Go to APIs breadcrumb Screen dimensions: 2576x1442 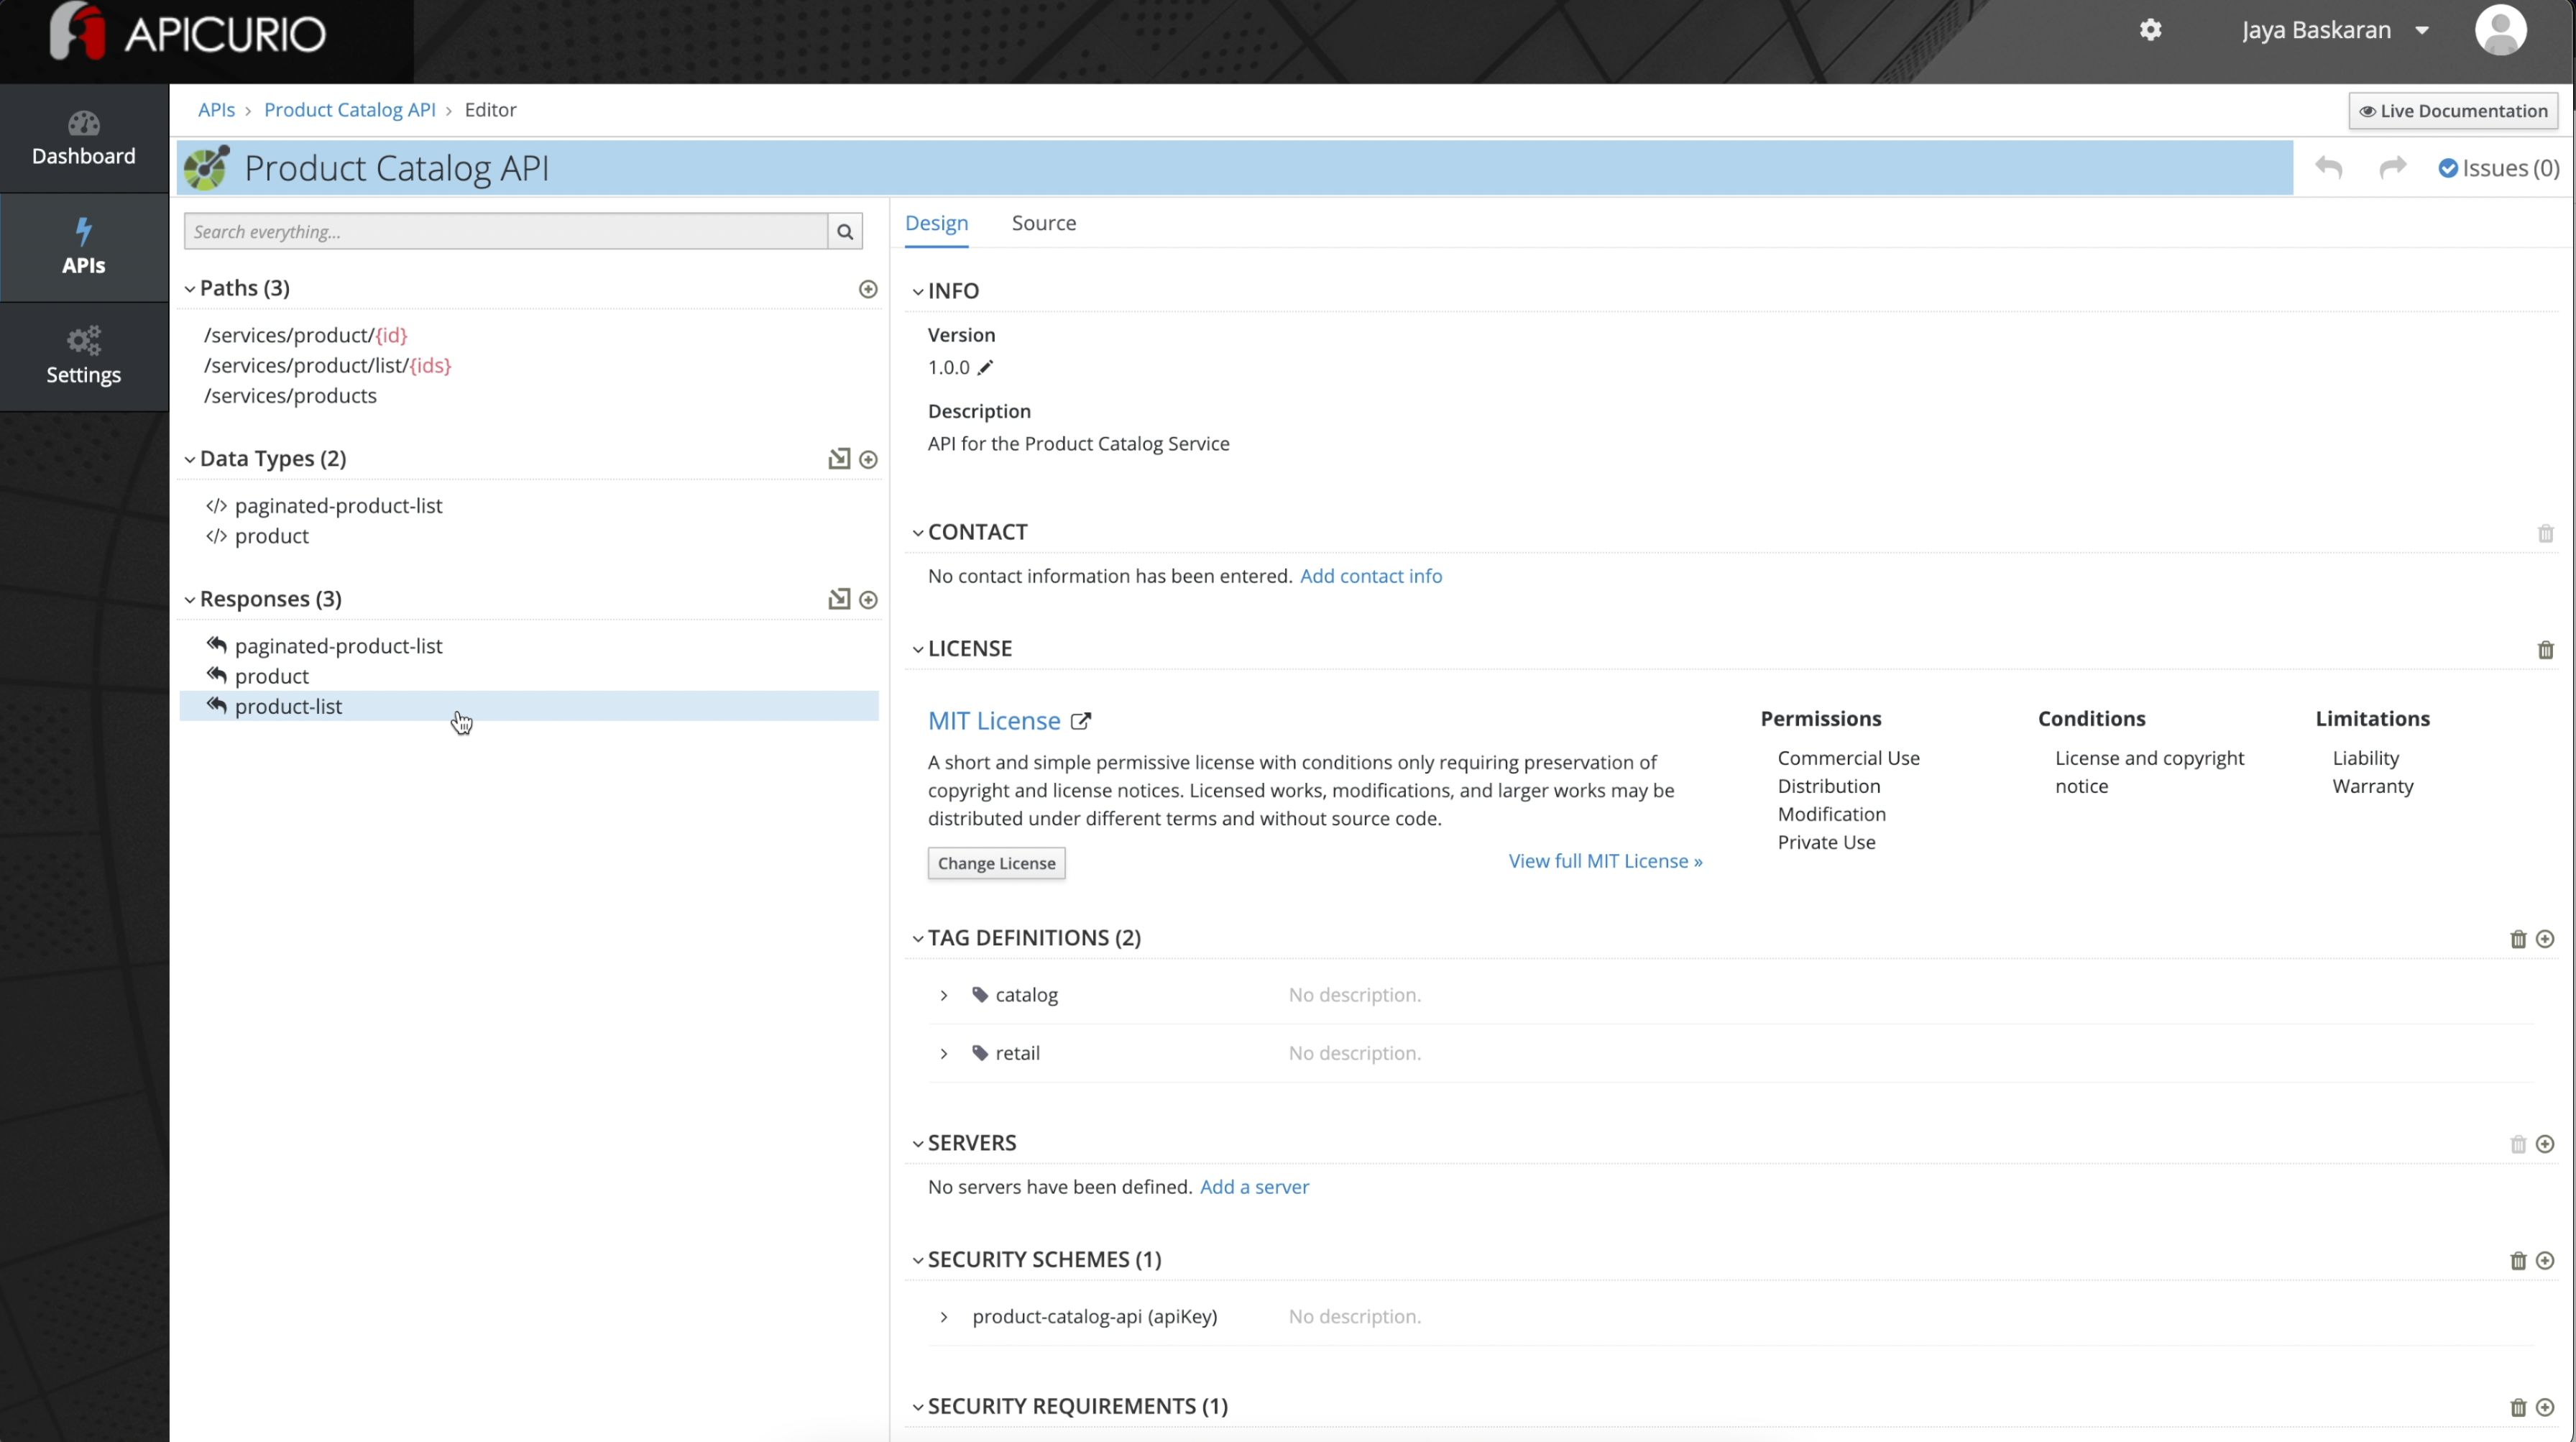point(216,110)
